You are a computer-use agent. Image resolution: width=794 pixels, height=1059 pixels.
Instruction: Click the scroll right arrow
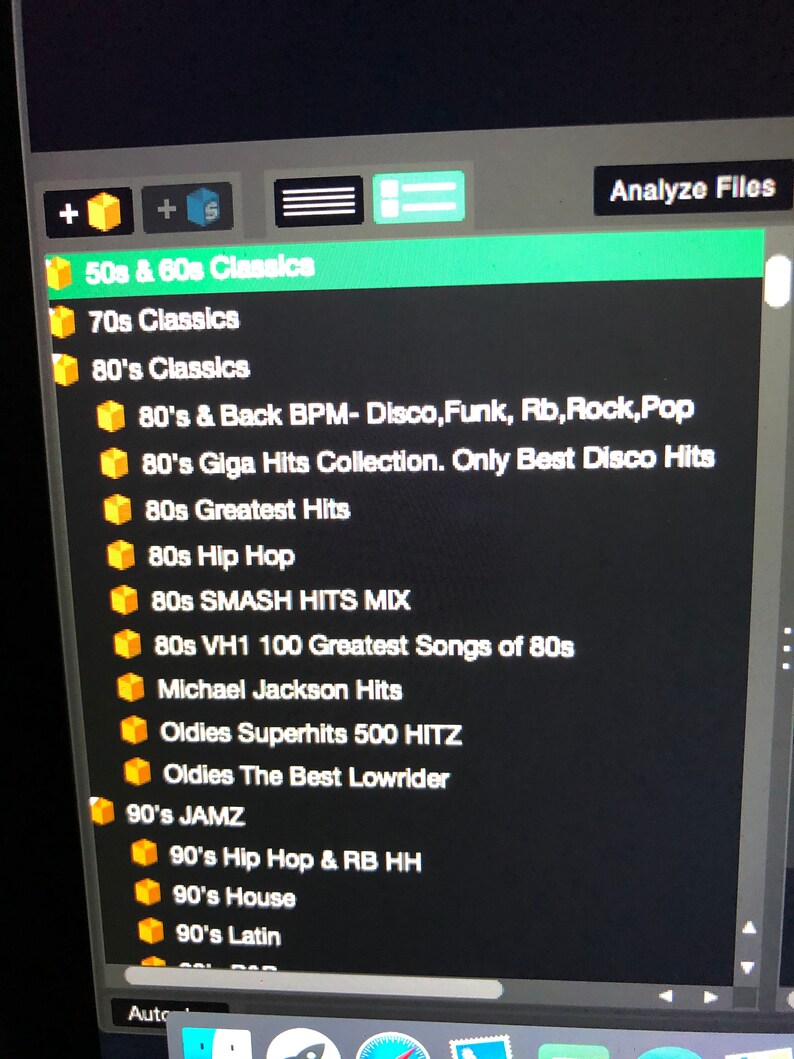[x=710, y=996]
